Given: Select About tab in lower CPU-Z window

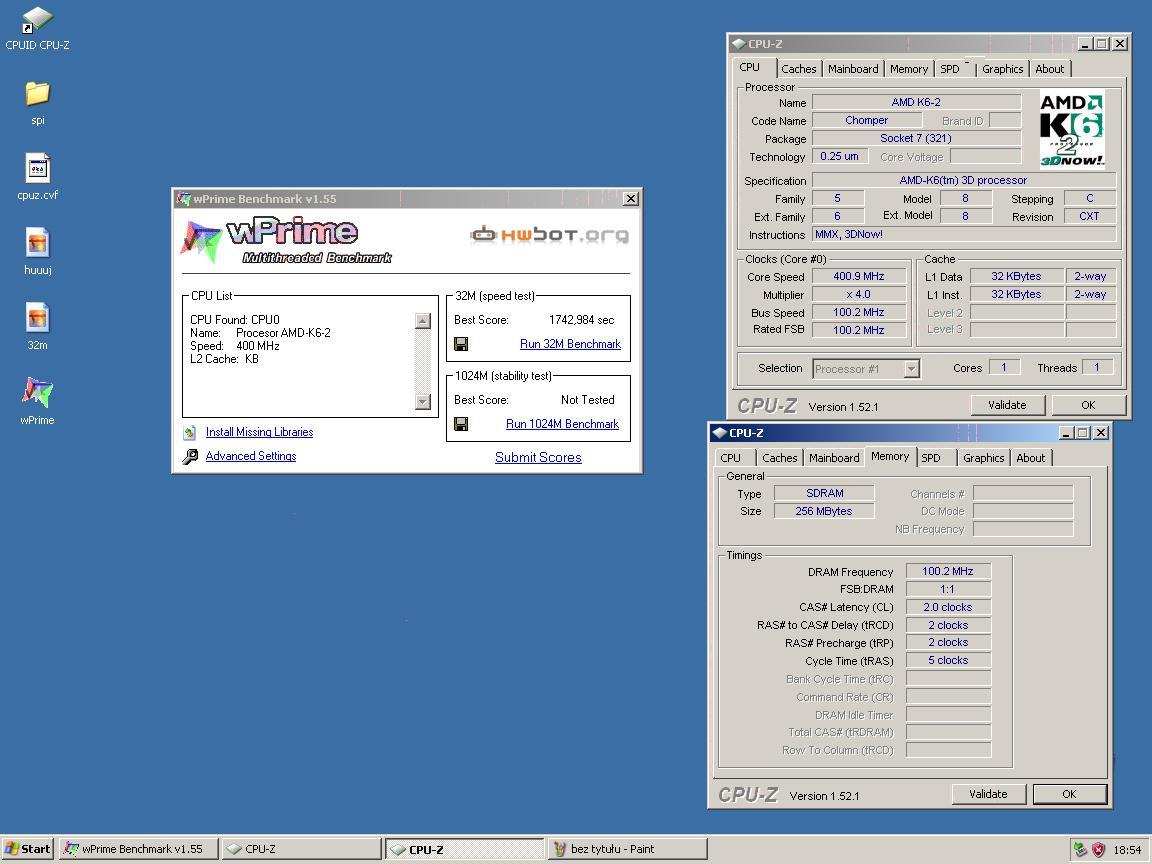Looking at the screenshot, I should point(1030,458).
